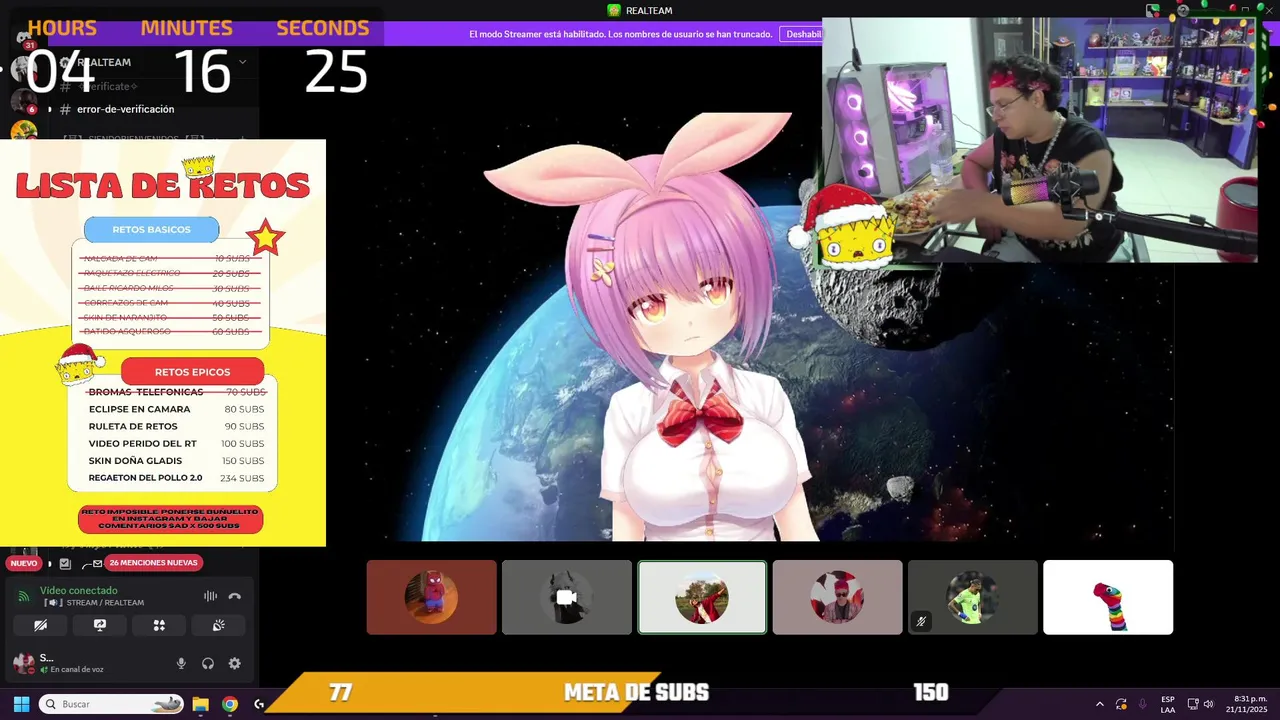Screen dimensions: 1280x720
Task: Open the soundboard button in voice panel
Action: (218, 625)
